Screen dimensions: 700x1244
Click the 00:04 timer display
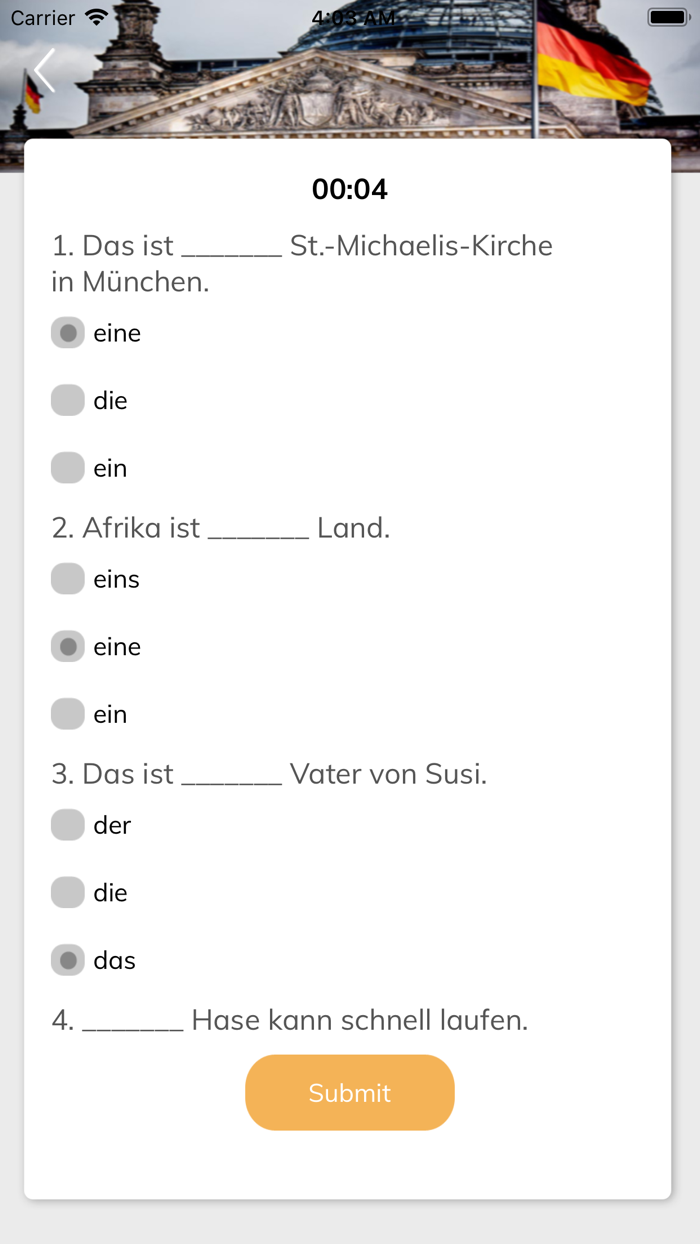point(350,188)
